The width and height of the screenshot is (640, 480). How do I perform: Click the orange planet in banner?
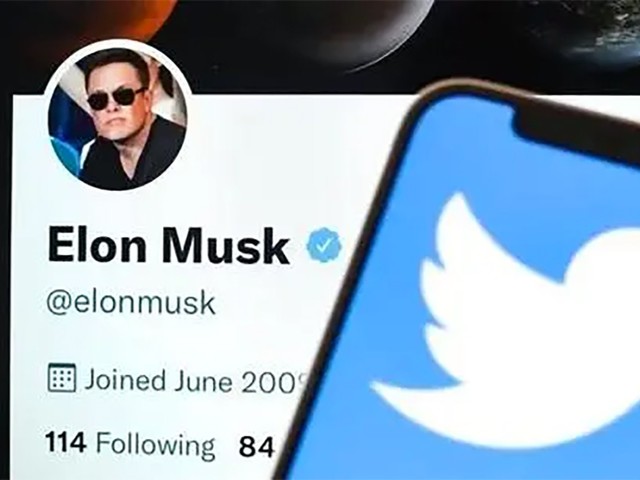point(149,16)
